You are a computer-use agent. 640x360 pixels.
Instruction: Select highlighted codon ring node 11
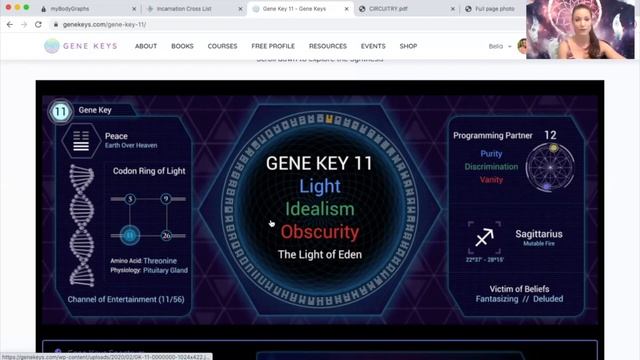coord(130,236)
